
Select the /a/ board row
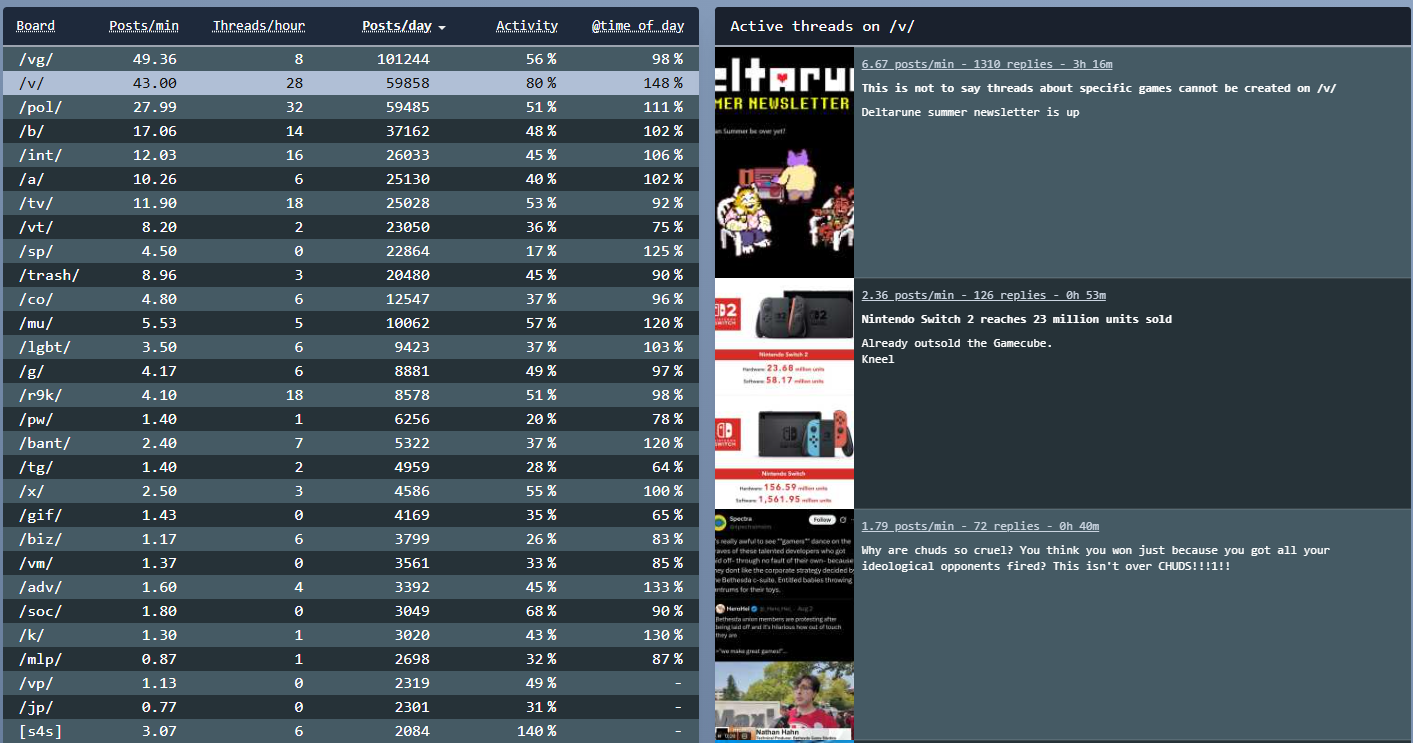tap(351, 179)
